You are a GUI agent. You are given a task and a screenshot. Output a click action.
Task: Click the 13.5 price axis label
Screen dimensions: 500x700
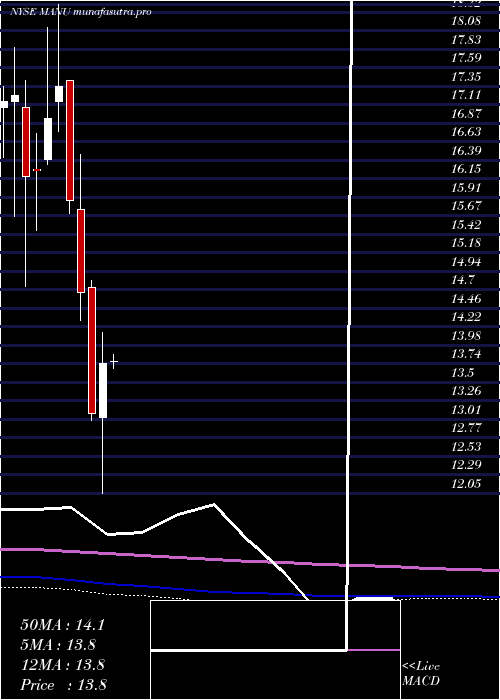tap(463, 372)
